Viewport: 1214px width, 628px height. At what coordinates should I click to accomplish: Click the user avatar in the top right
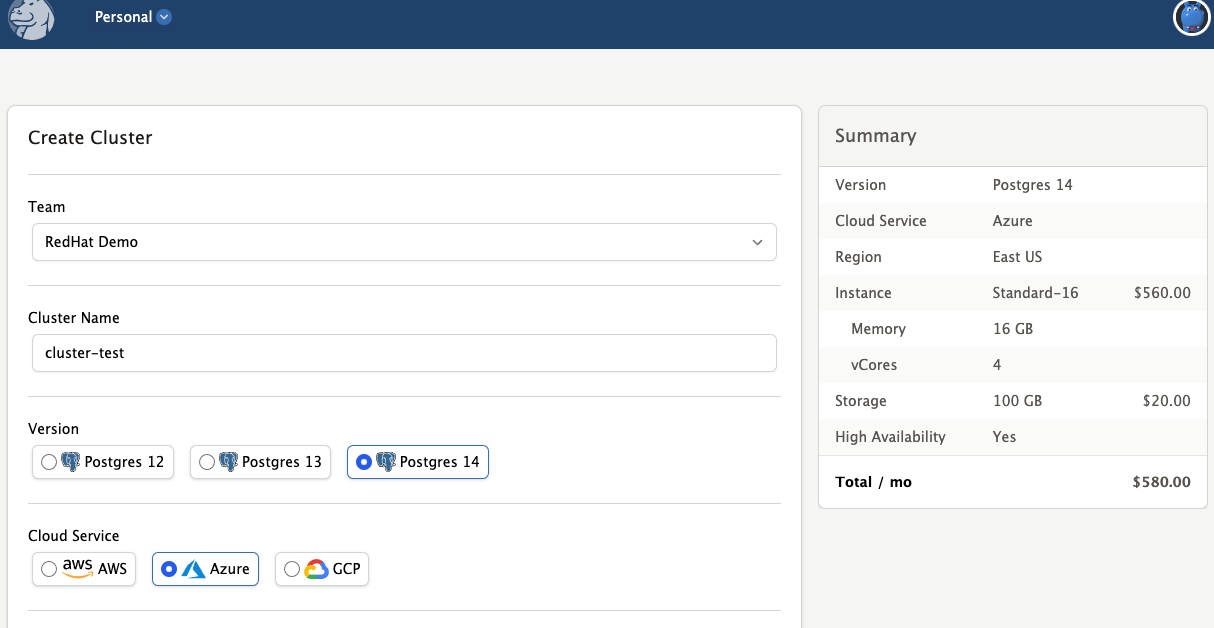[x=1191, y=17]
